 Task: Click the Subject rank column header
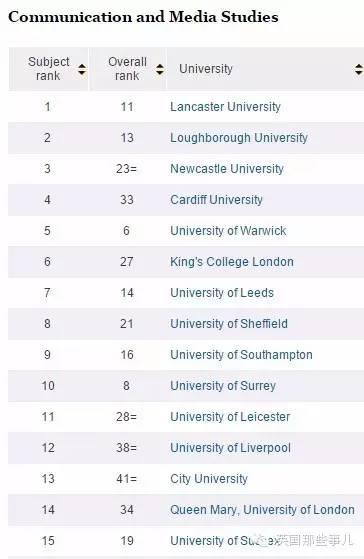point(48,69)
